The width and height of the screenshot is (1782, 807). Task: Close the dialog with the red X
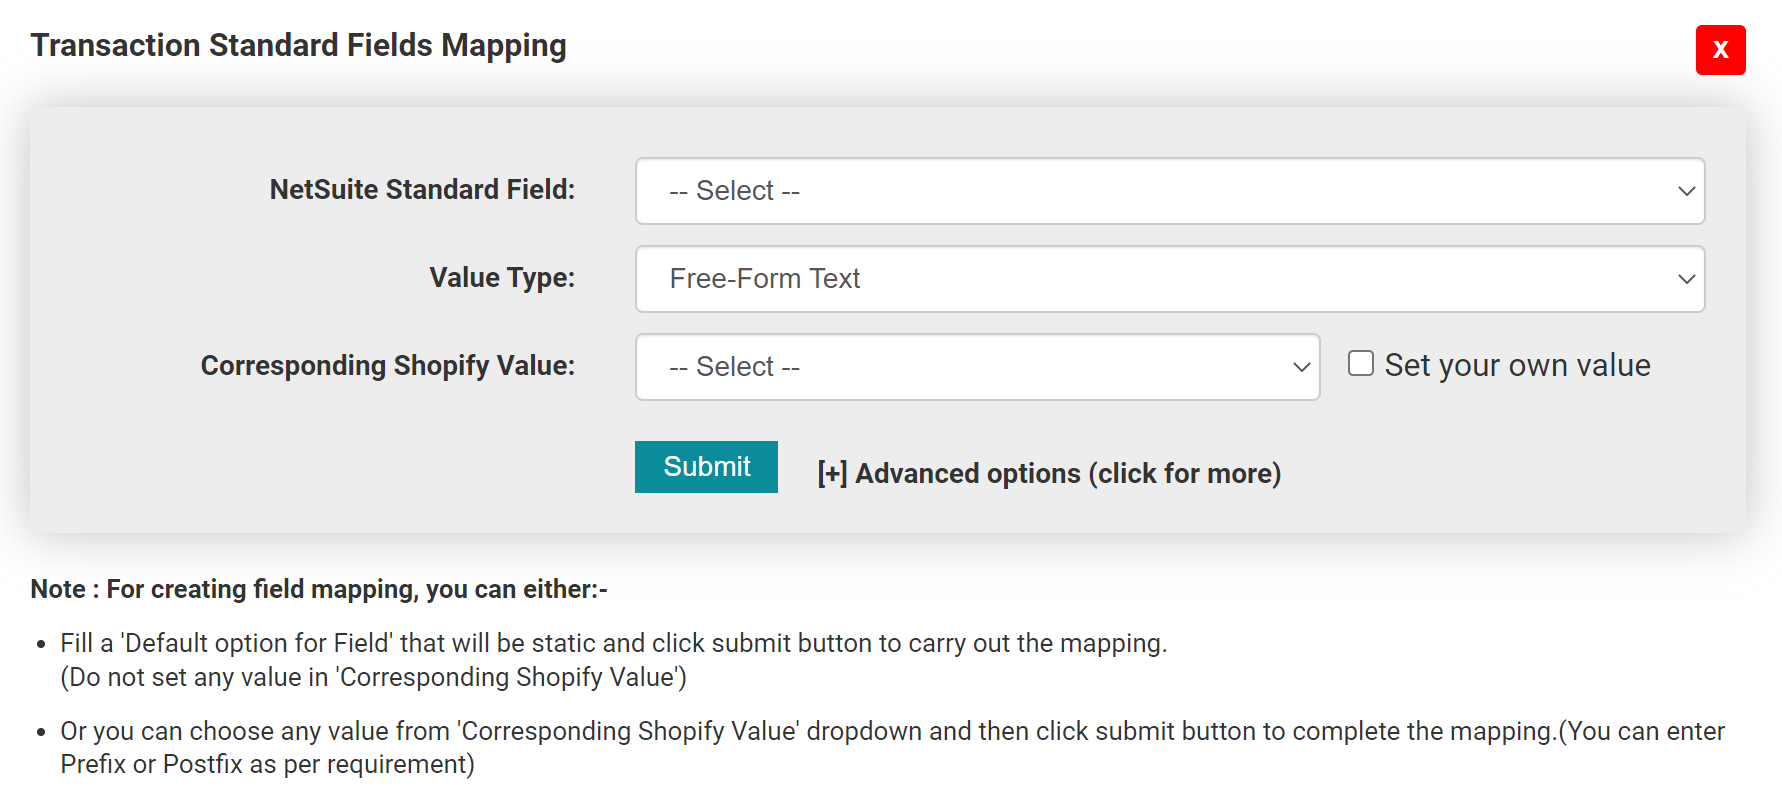pyautogui.click(x=1720, y=50)
